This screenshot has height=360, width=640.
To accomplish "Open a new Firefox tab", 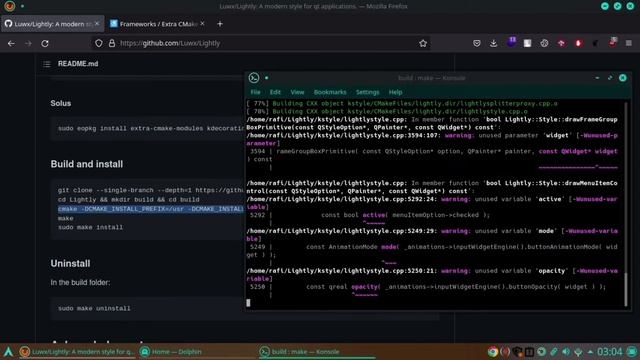I will pyautogui.click(x=220, y=24).
